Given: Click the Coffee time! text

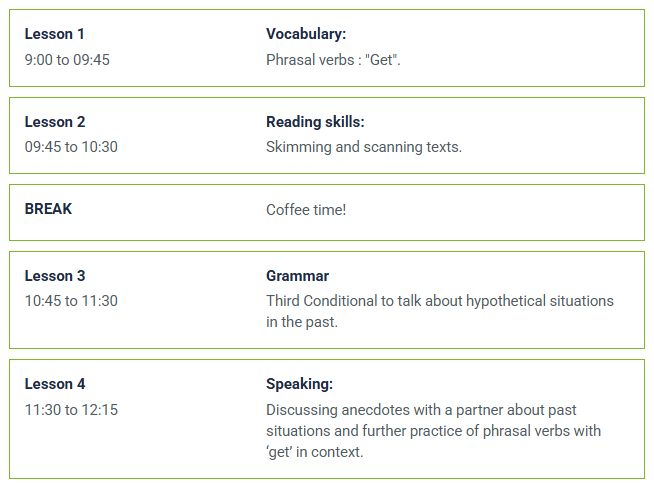Looking at the screenshot, I should pyautogui.click(x=306, y=210).
